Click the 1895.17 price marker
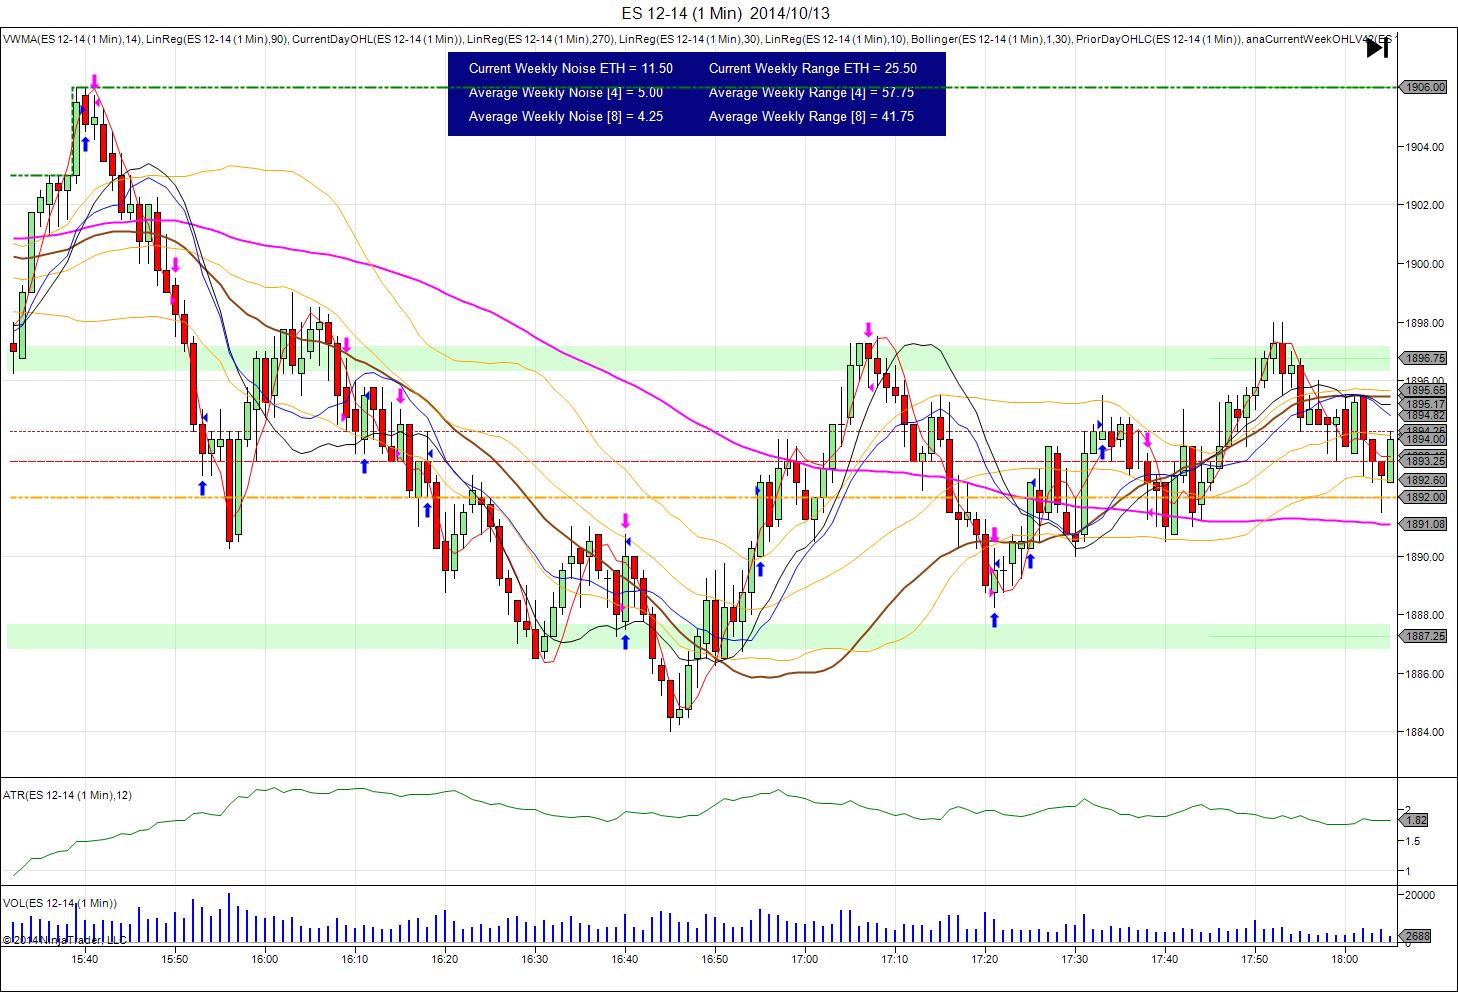Viewport: 1458px width, 992px height. [1424, 404]
